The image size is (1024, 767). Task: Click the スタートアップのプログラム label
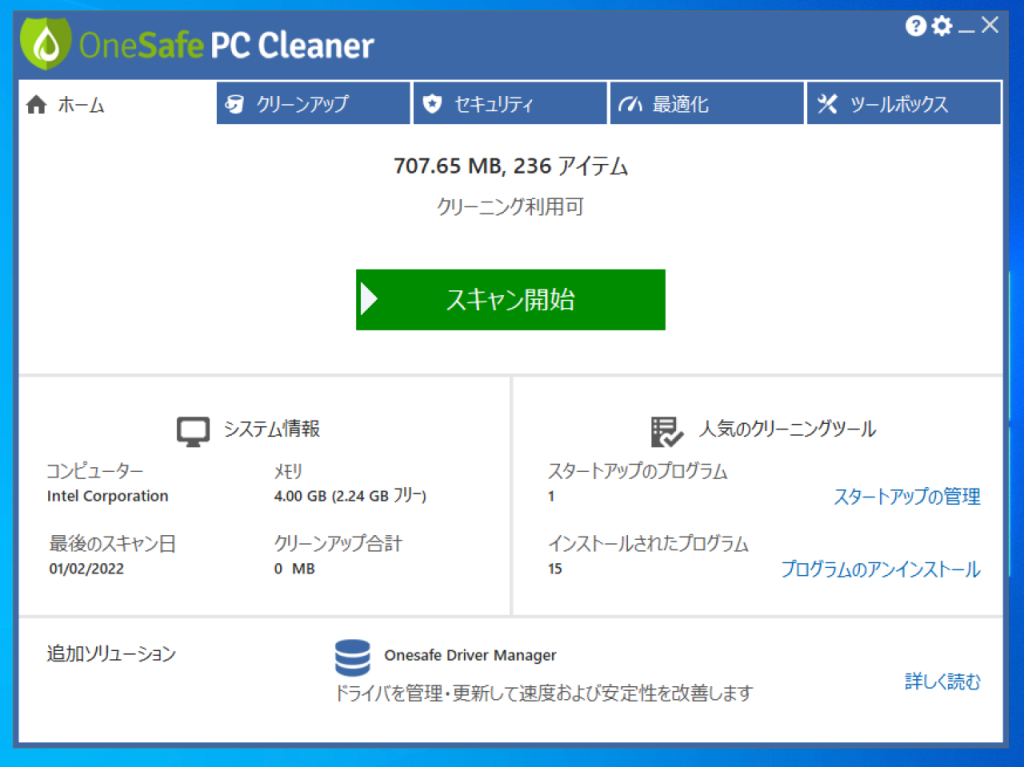point(637,470)
